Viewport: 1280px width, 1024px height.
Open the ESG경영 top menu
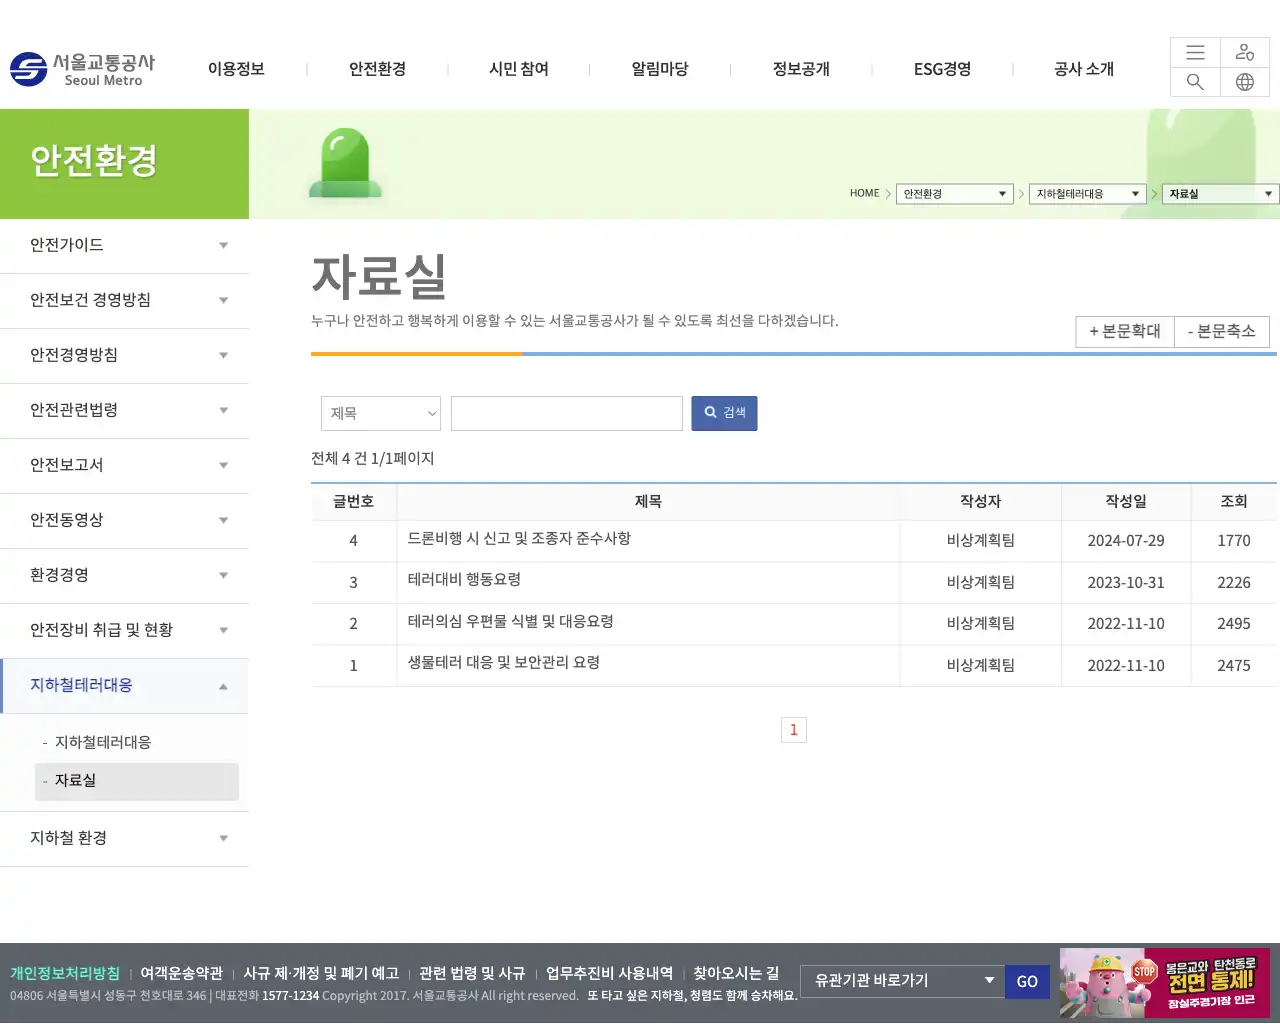pos(942,69)
